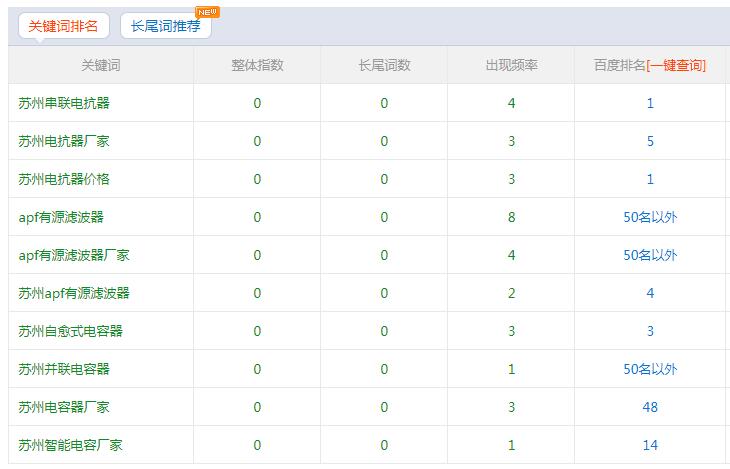Screen dimensions: 730x469
Task: Click Baidu rank 1 for 苏州串联电抗器
Action: 650,103
